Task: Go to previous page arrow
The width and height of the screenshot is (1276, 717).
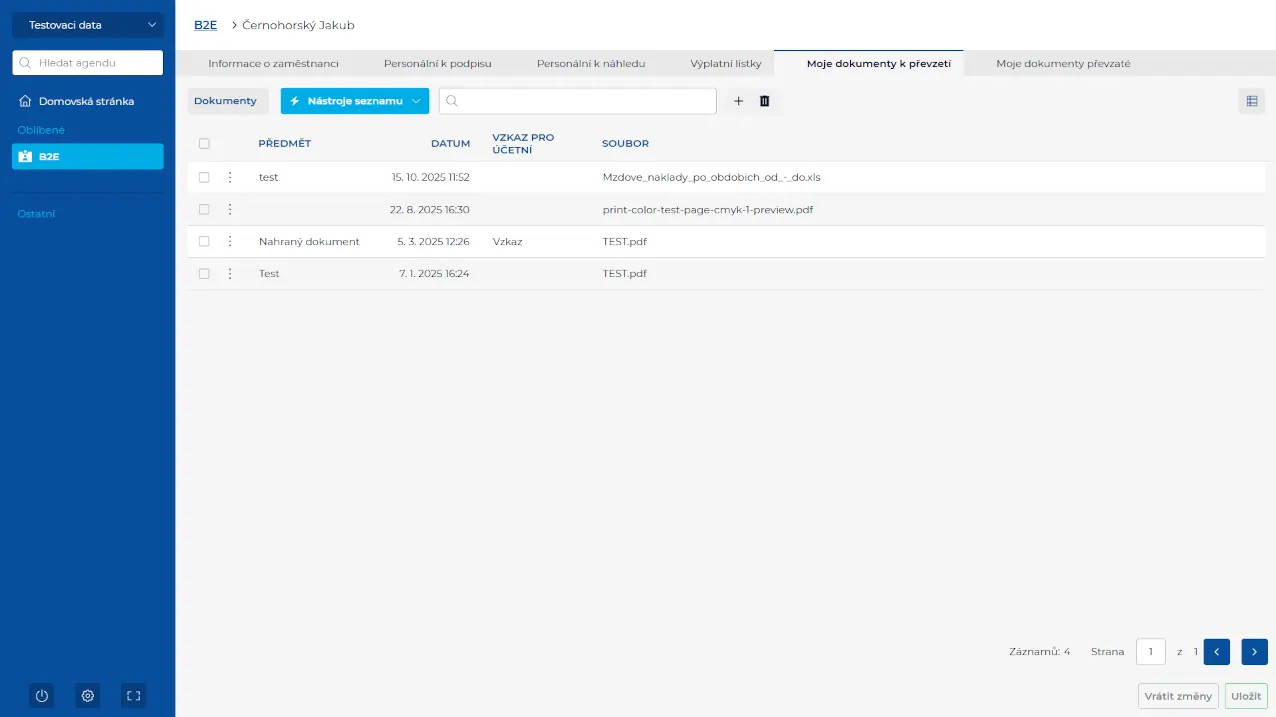Action: [1216, 652]
